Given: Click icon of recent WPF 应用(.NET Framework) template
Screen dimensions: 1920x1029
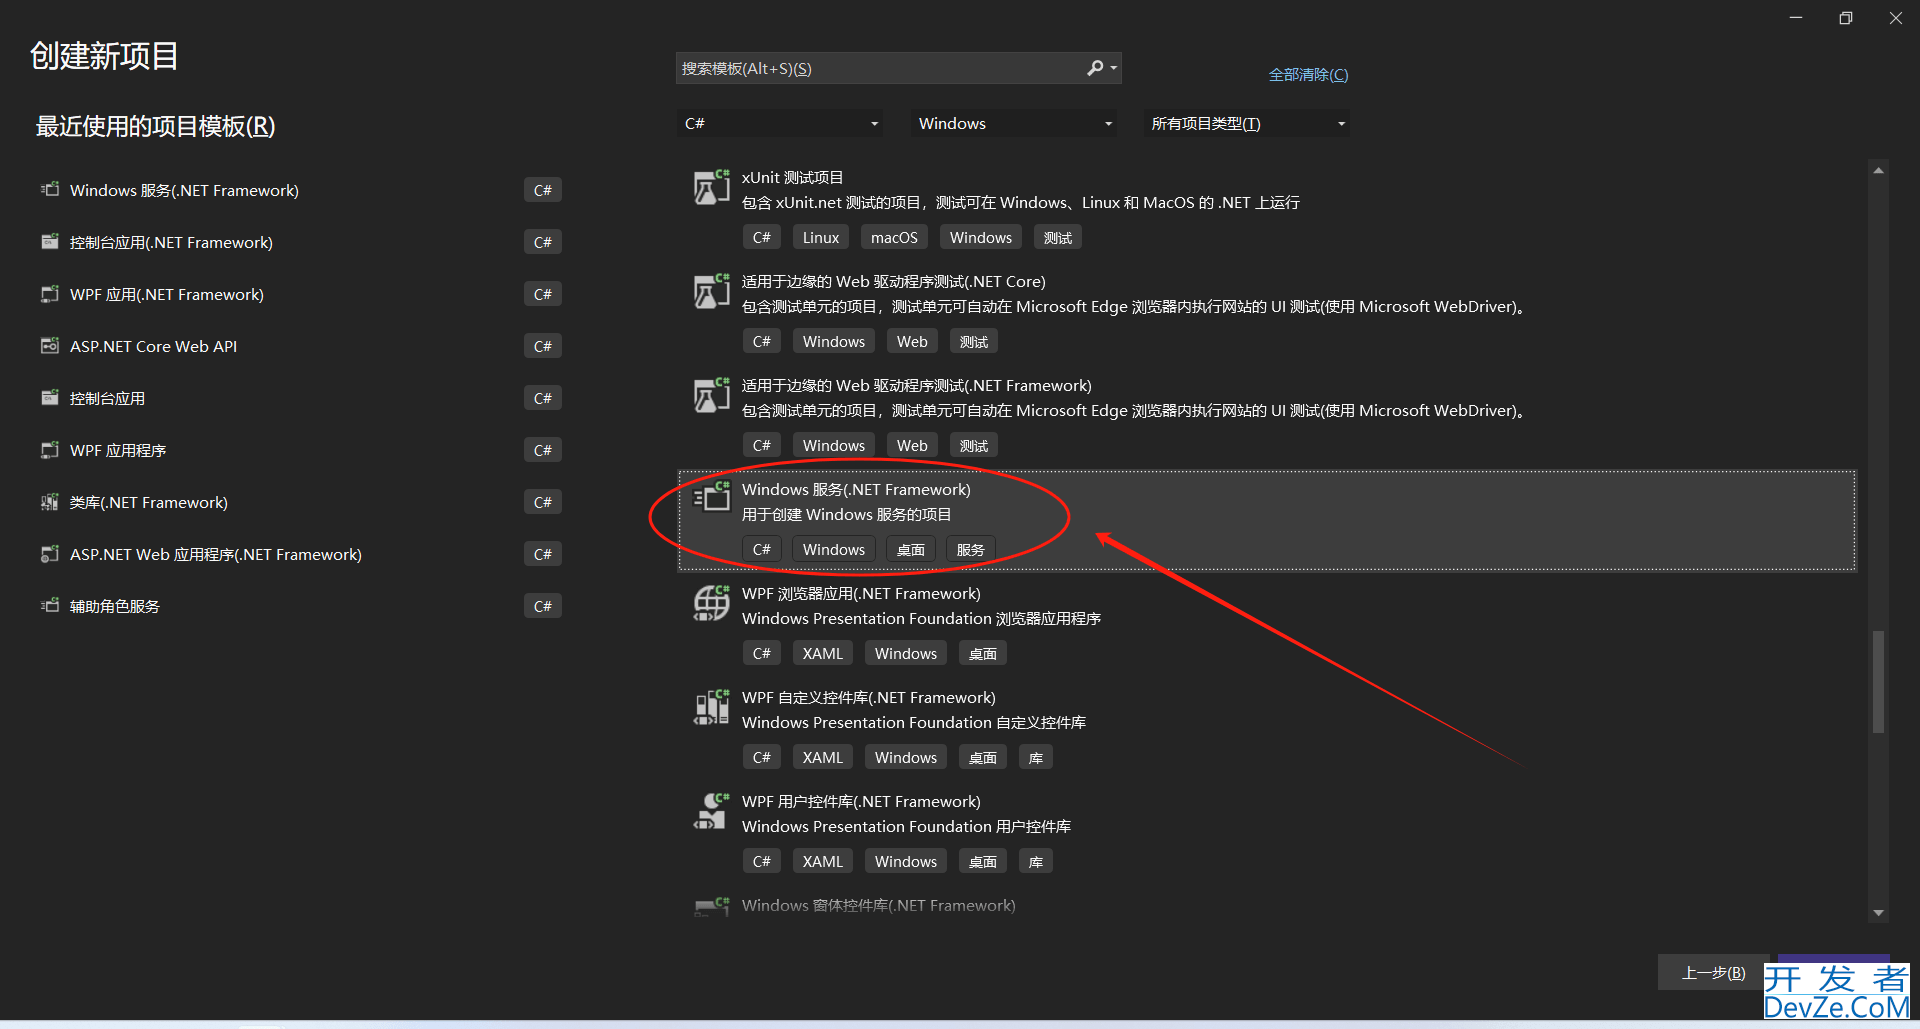Looking at the screenshot, I should (50, 293).
